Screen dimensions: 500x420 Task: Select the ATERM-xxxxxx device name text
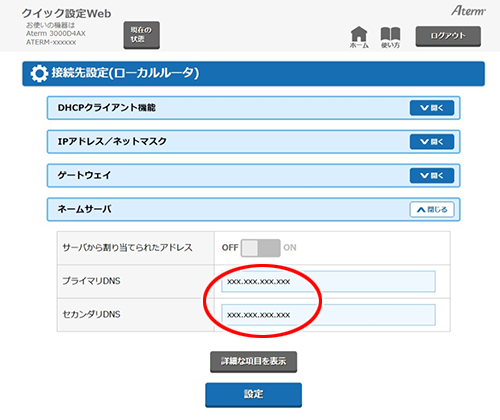tap(51, 42)
